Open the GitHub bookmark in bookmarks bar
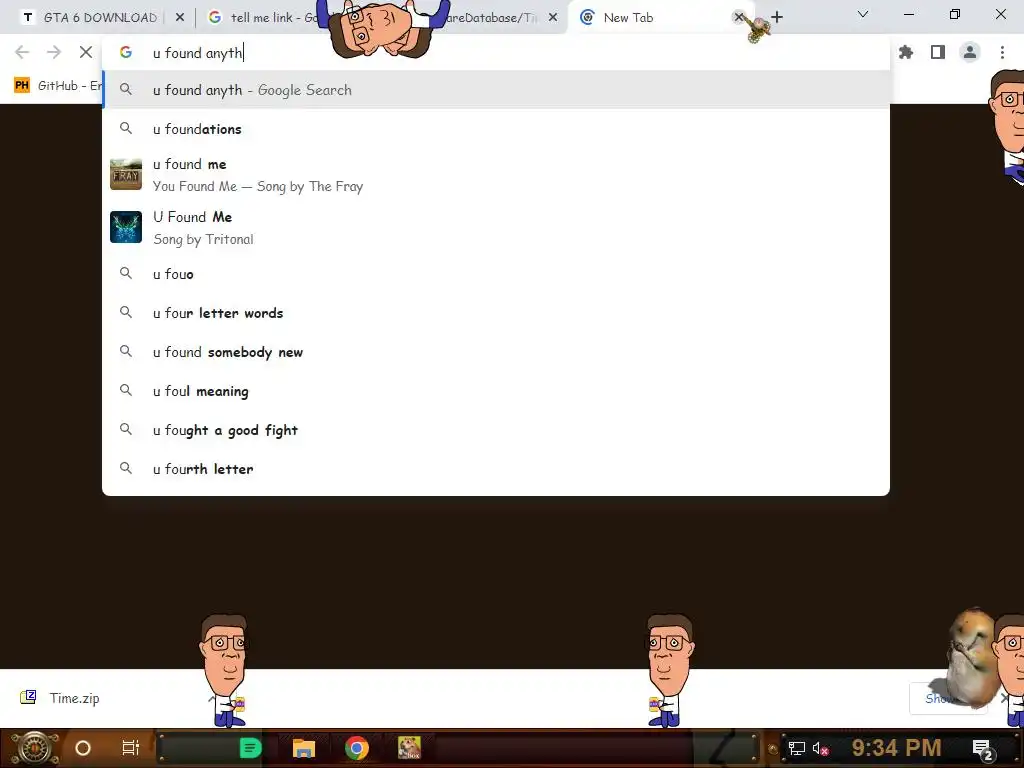 click(x=57, y=86)
